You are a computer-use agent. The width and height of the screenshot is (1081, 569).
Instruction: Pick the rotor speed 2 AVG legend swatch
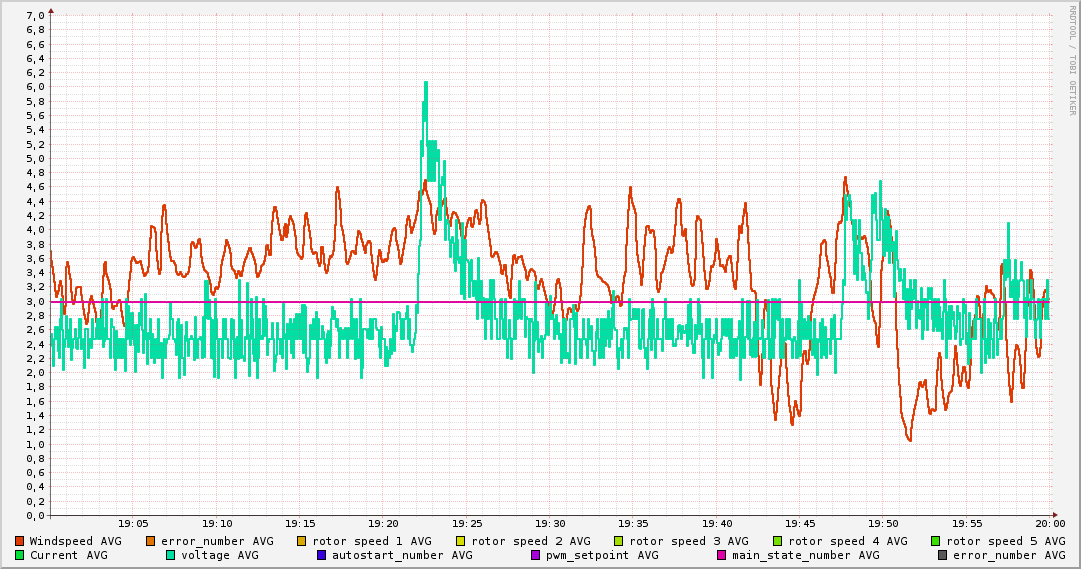point(461,541)
